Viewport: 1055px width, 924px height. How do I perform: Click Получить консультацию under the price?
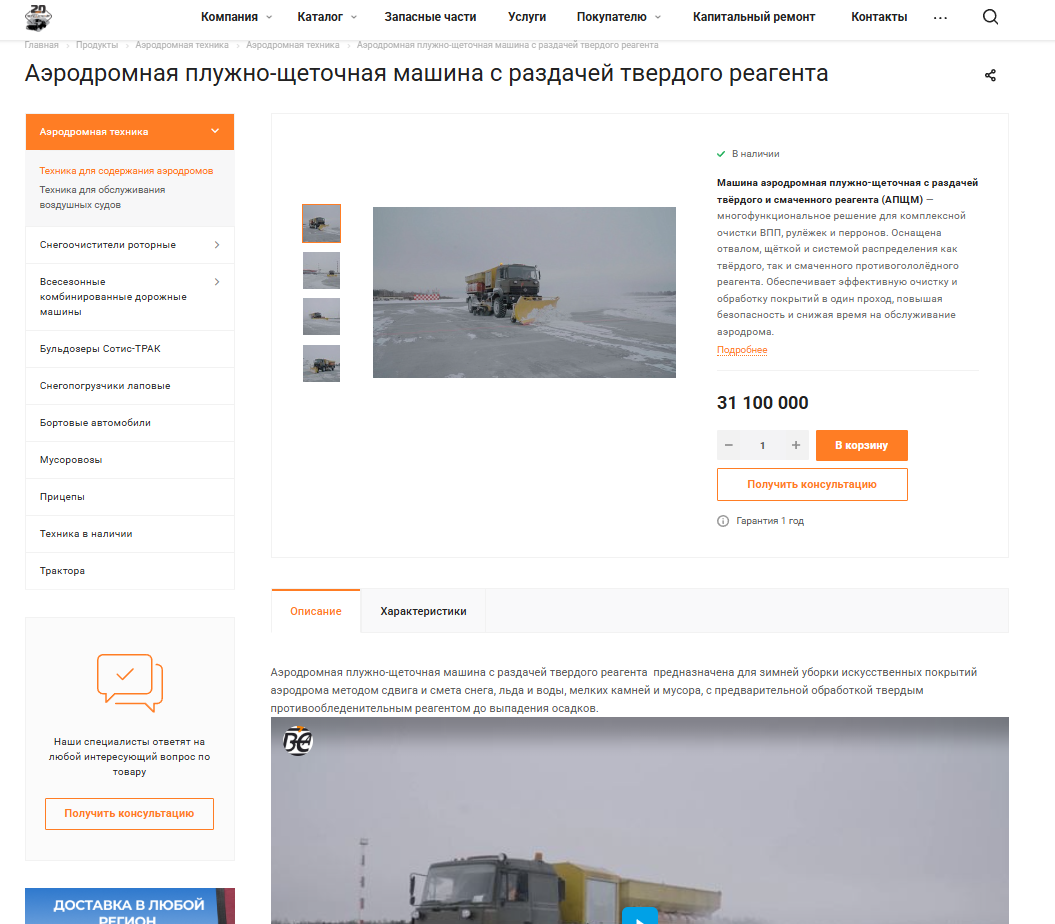click(811, 484)
